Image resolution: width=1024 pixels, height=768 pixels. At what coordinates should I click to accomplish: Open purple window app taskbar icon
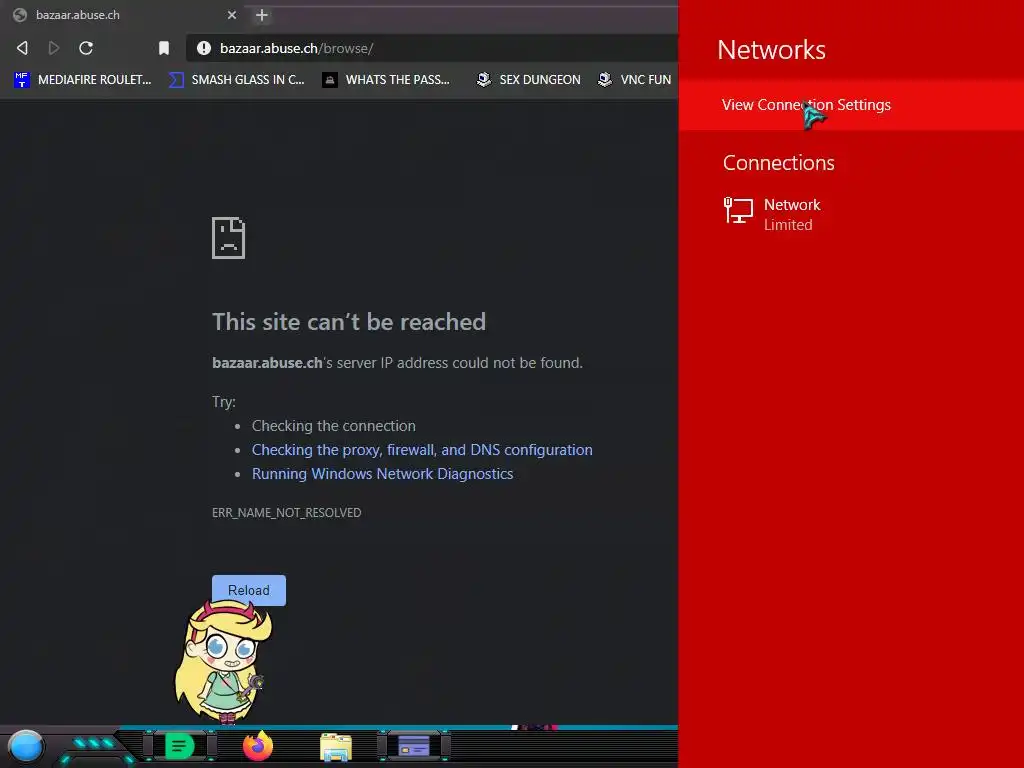pyautogui.click(x=414, y=746)
